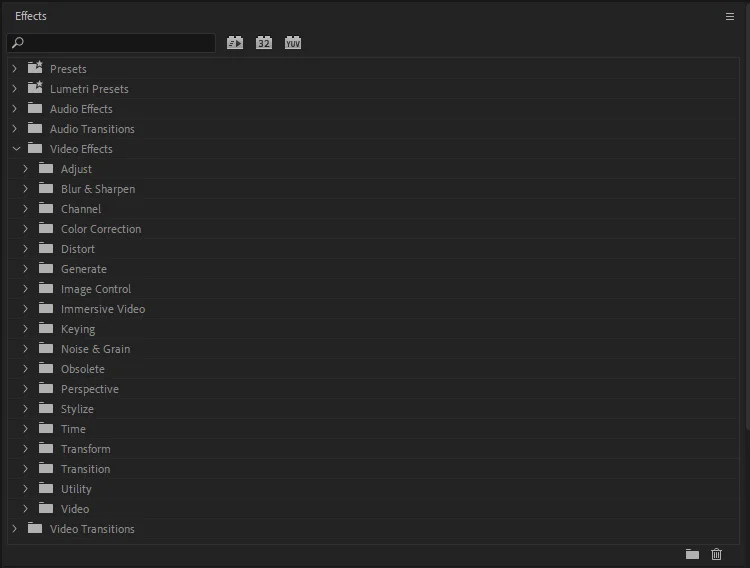Image resolution: width=750 pixels, height=568 pixels.
Task: Select the Transform label
Action: click(86, 449)
